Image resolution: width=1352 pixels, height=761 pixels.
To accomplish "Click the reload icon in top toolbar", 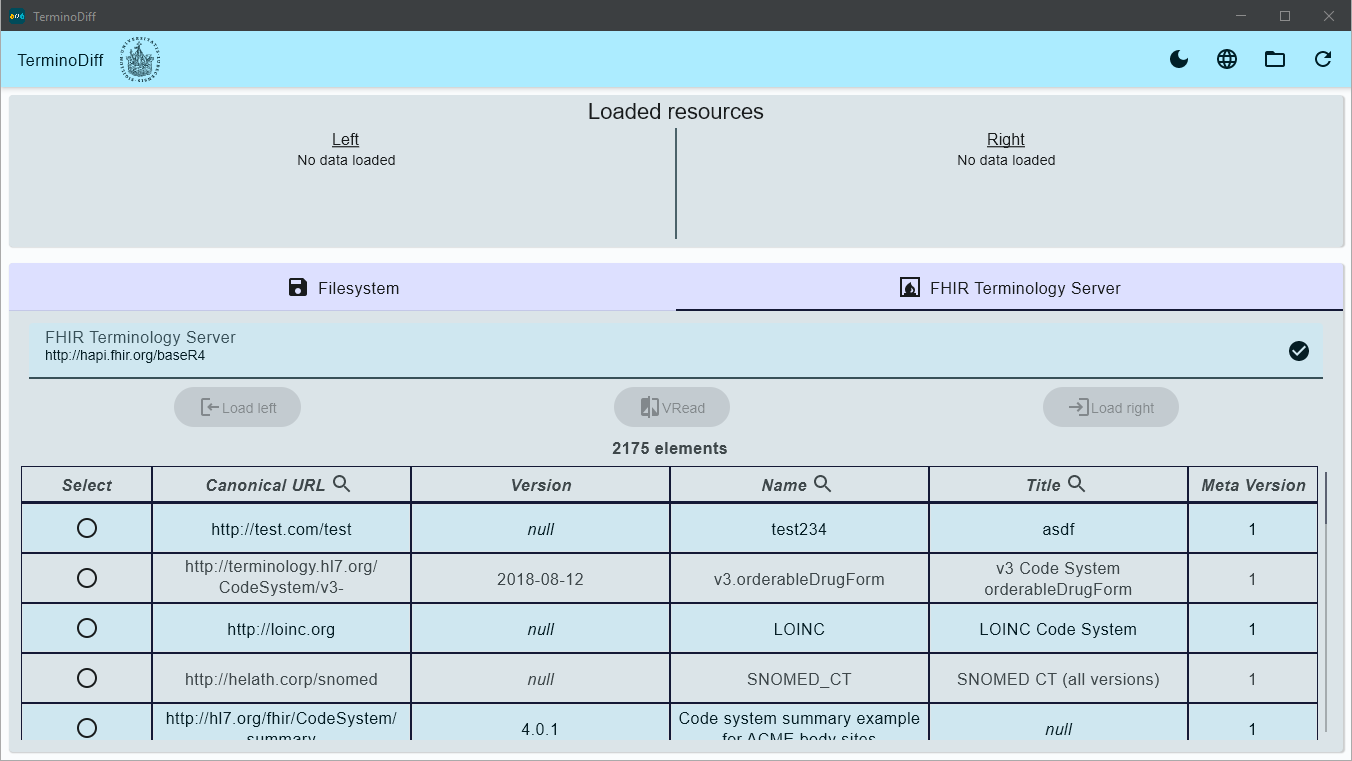I will [1323, 59].
